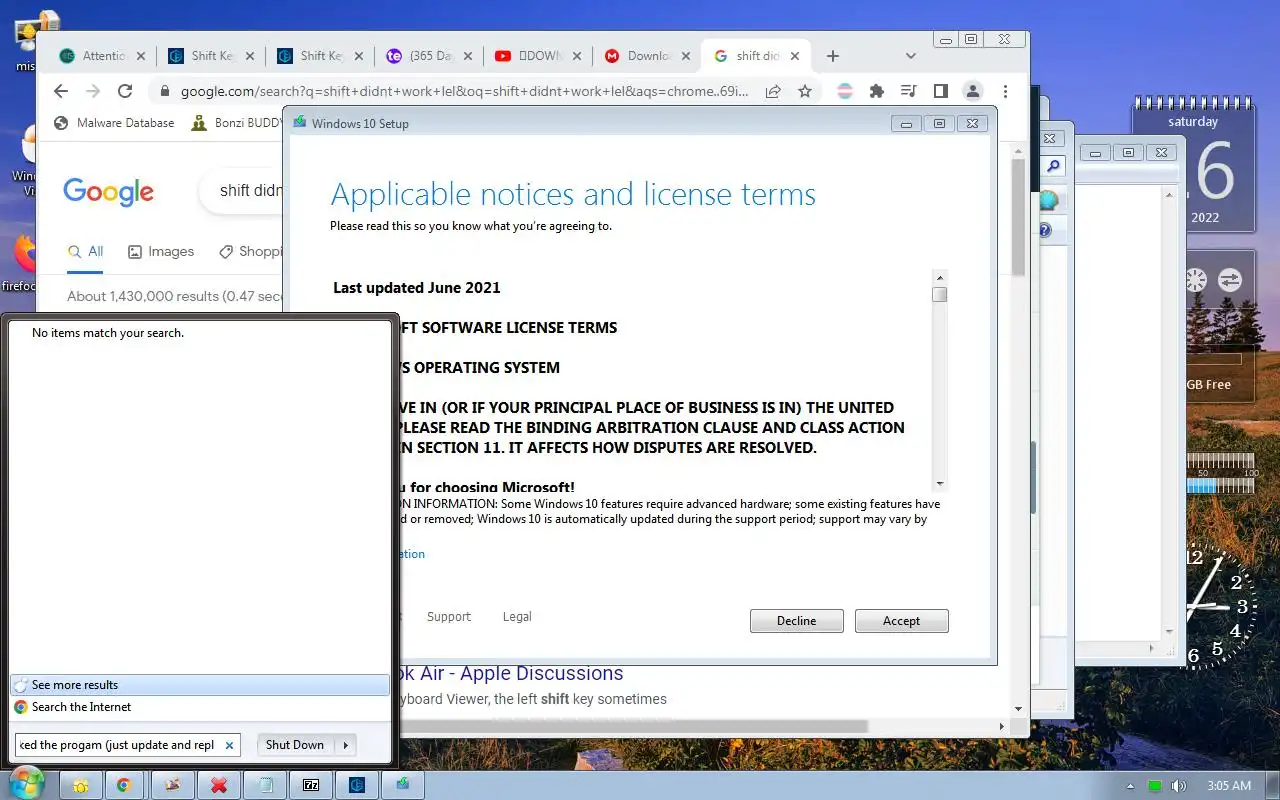
Task: Open the paint-style taskbar icon
Action: pyautogui.click(x=171, y=786)
